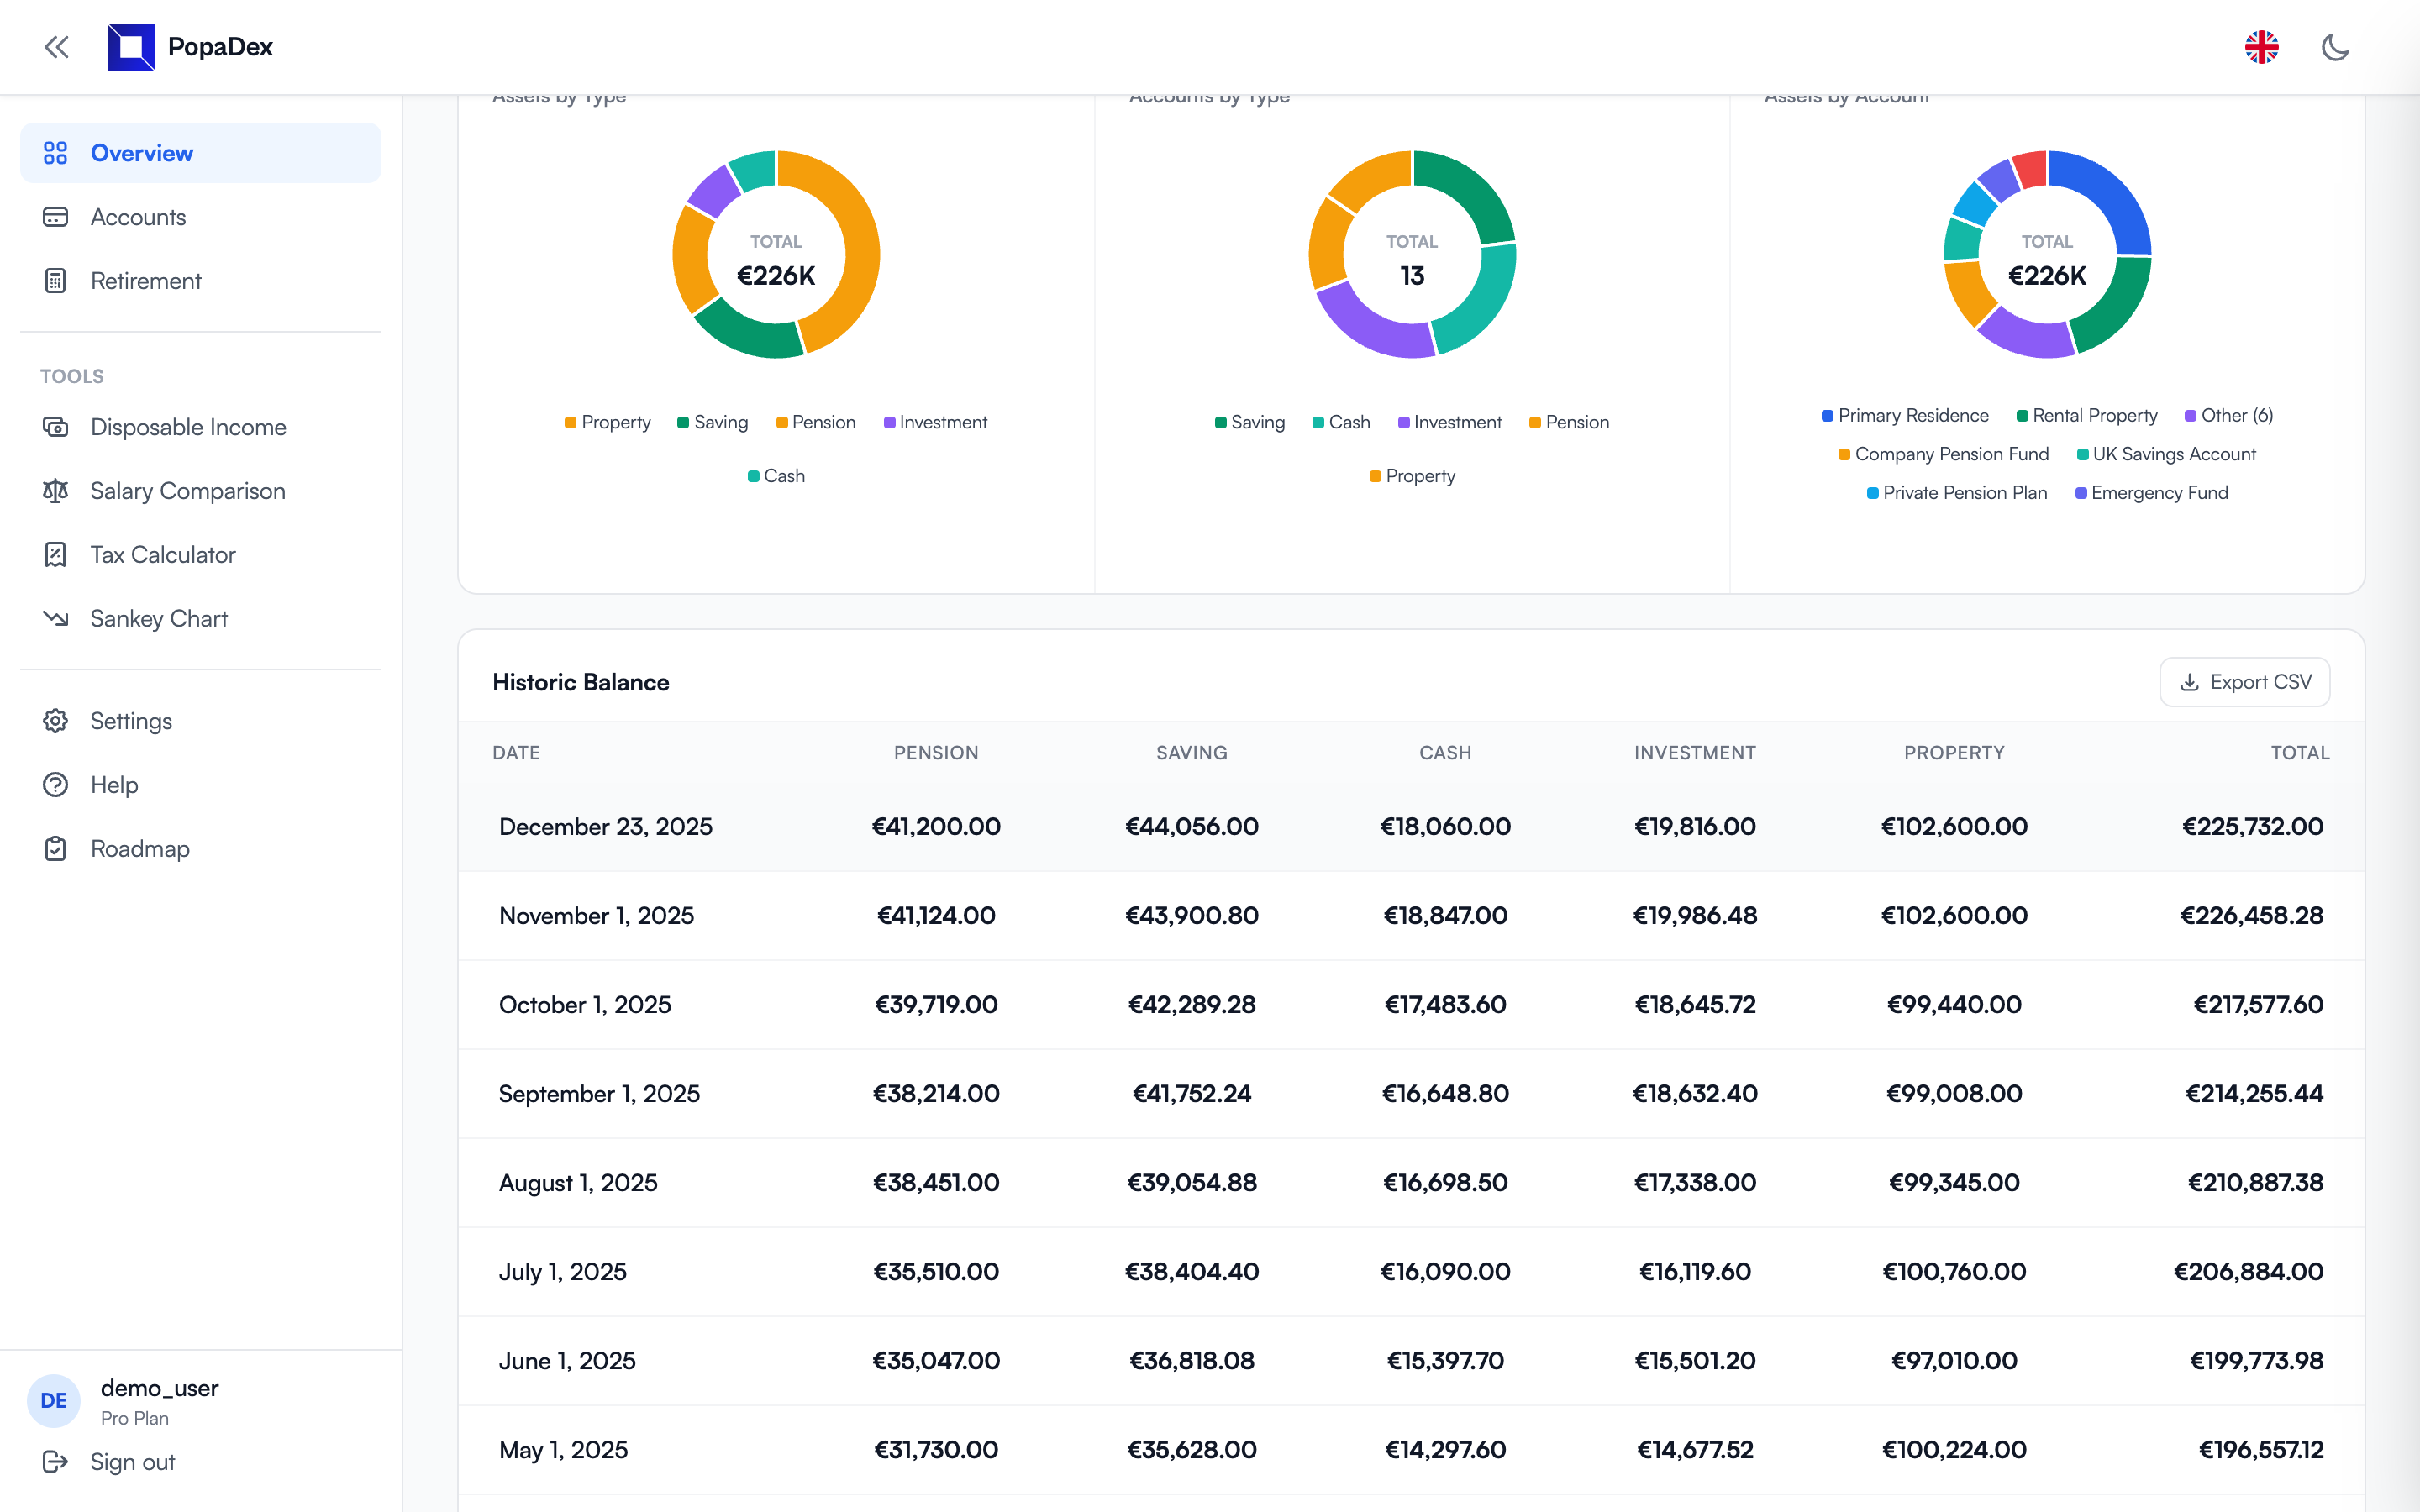Sign out of the demo_user account

(x=130, y=1461)
